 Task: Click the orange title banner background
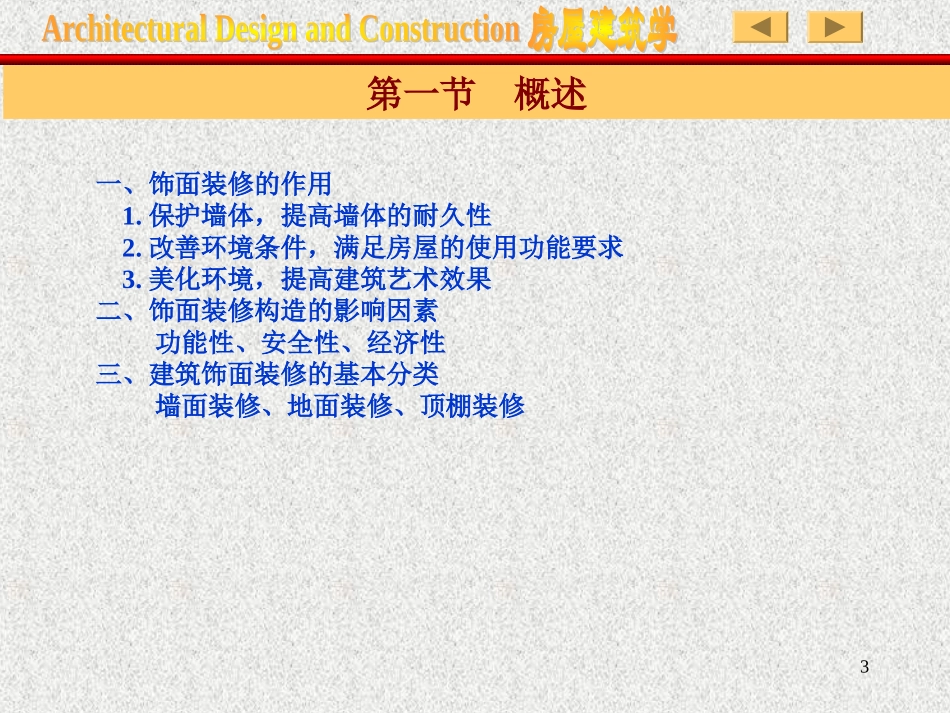pos(182,92)
